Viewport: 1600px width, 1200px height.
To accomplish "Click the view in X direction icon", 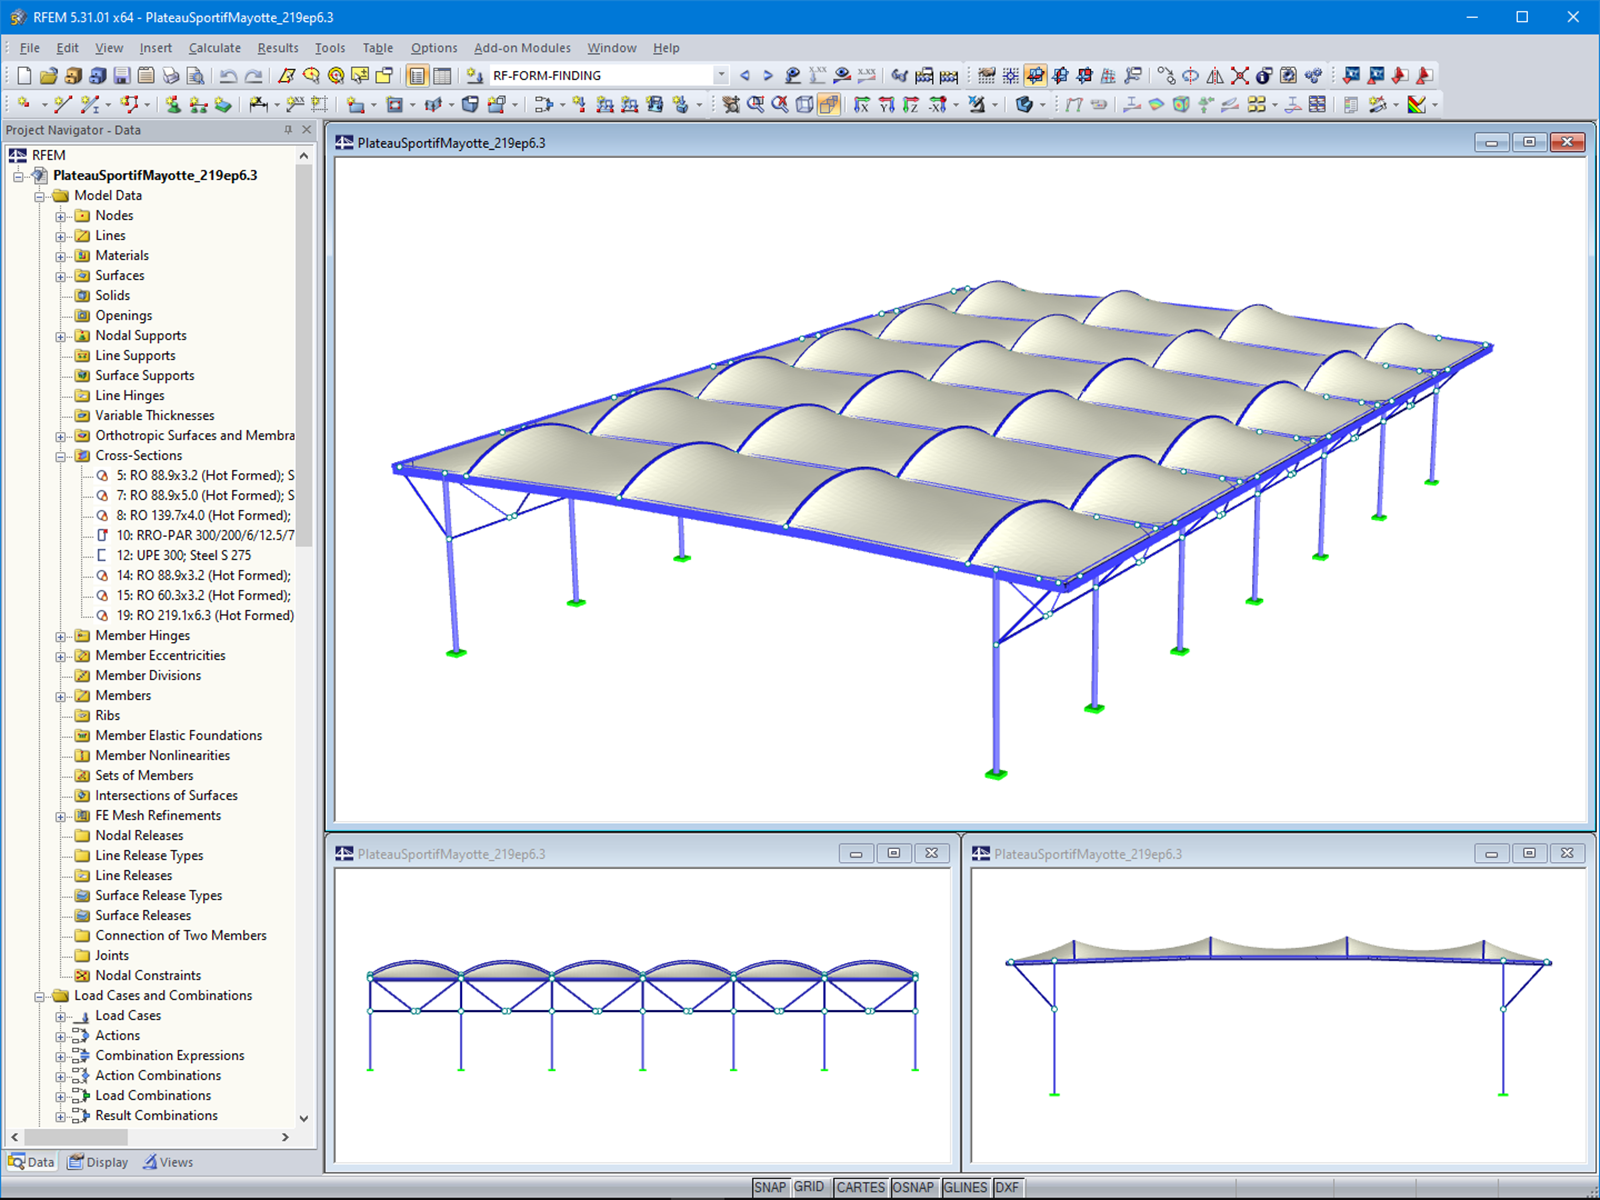I will [863, 103].
